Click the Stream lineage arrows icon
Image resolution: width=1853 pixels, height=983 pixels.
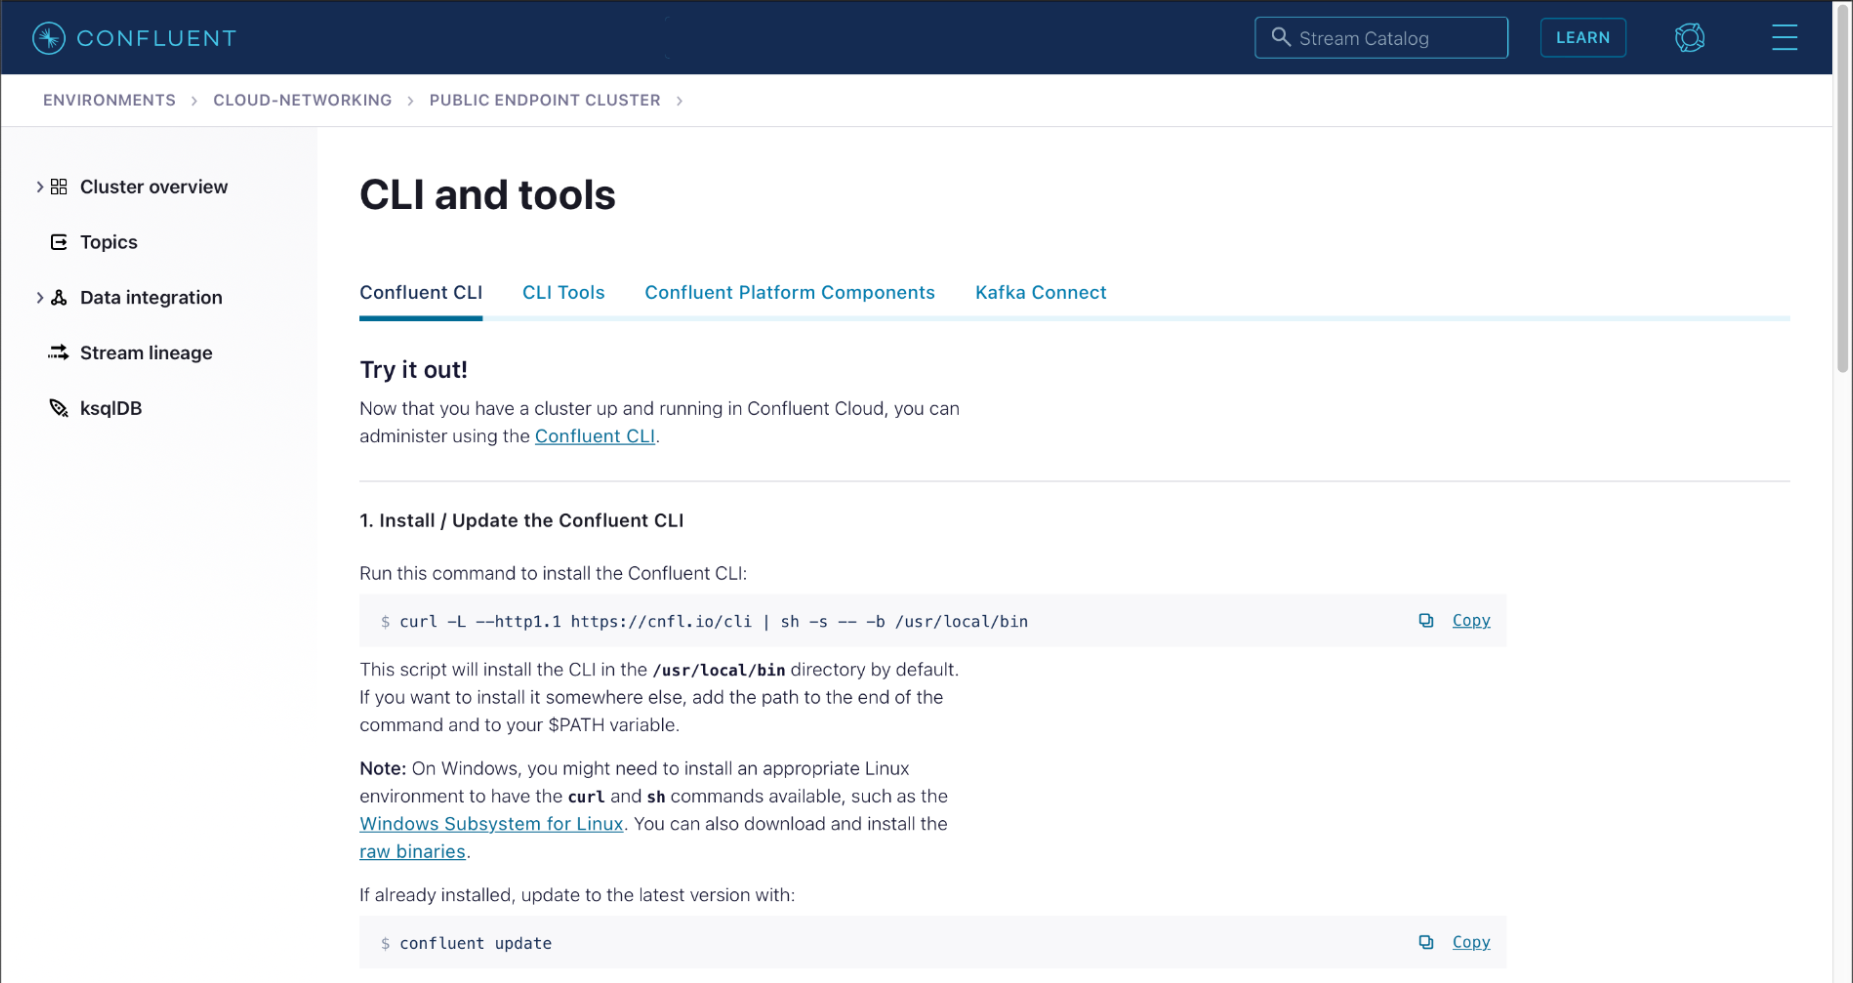(59, 352)
